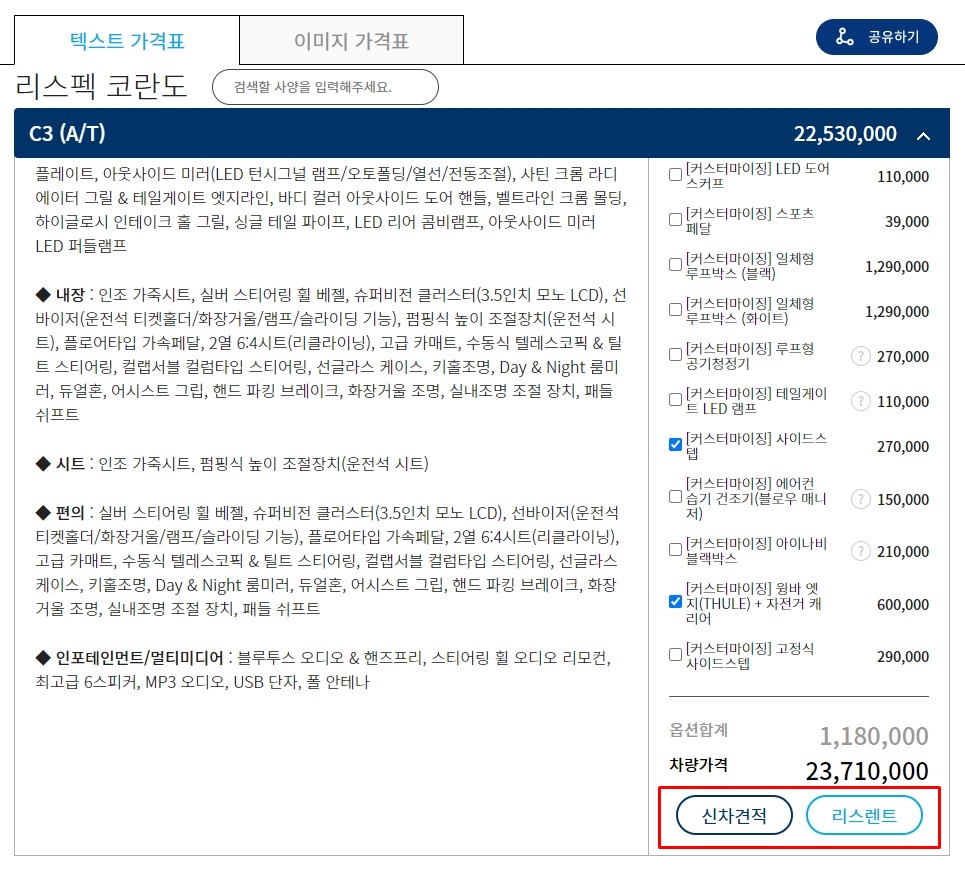Click the 신차견적 button
Screen dimensions: 965x869
[x=734, y=815]
